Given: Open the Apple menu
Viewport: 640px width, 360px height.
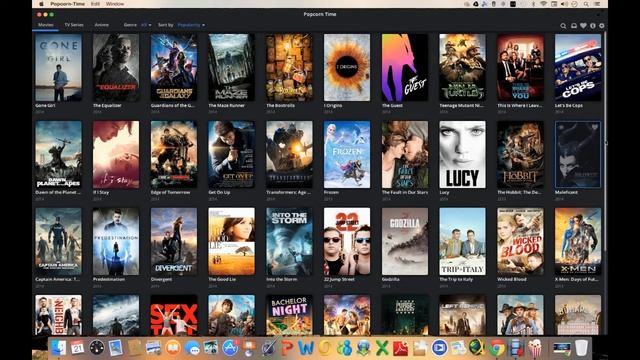Looking at the screenshot, I should pos(41,4).
